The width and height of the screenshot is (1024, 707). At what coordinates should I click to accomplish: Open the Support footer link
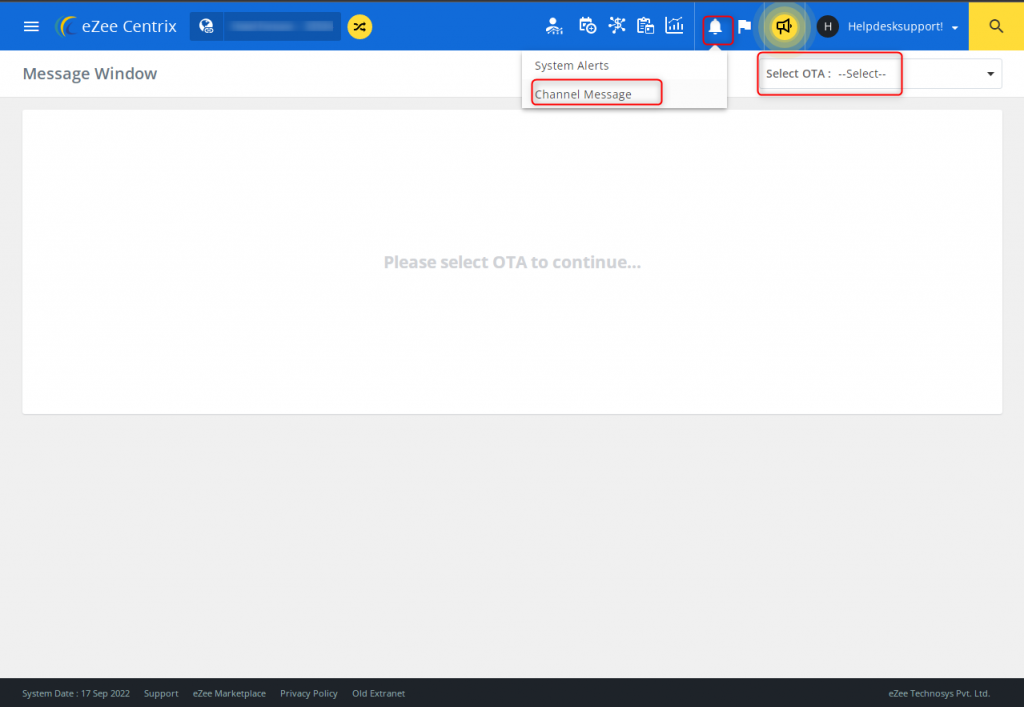tap(161, 693)
